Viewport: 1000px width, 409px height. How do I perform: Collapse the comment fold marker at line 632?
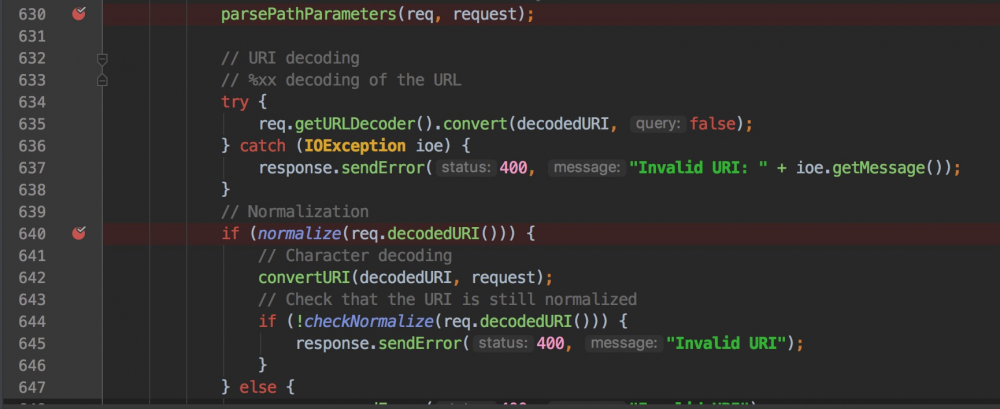tap(102, 59)
